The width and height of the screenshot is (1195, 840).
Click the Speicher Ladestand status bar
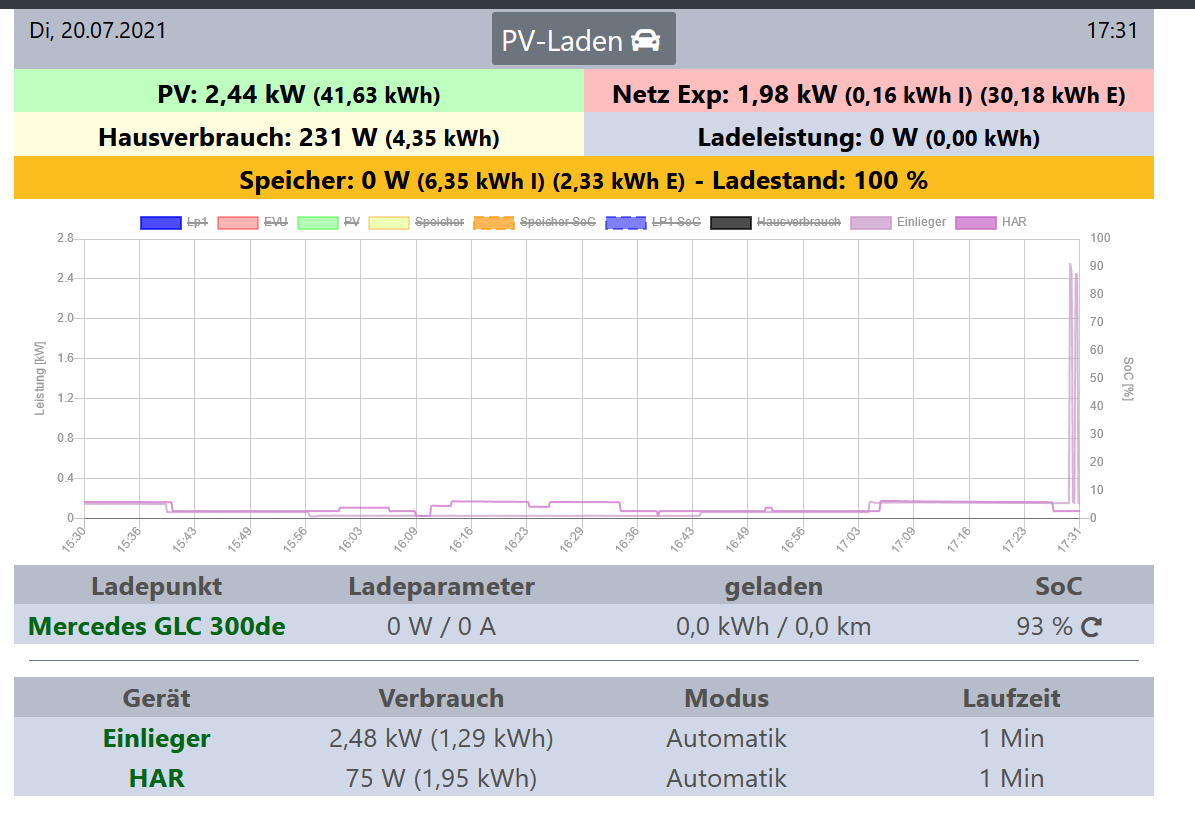(x=583, y=181)
